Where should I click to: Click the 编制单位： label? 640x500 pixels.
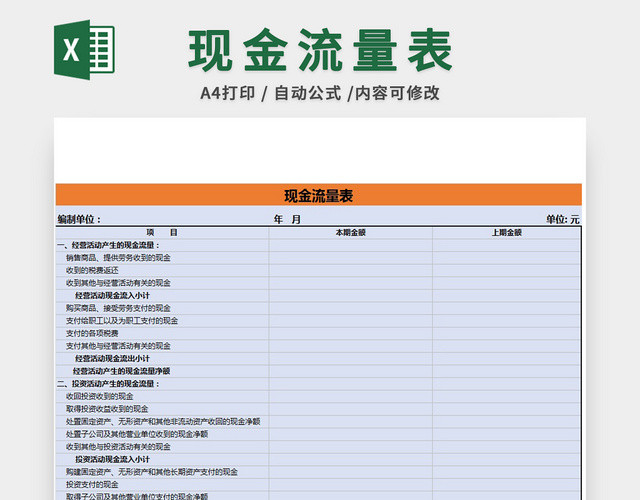pyautogui.click(x=79, y=219)
